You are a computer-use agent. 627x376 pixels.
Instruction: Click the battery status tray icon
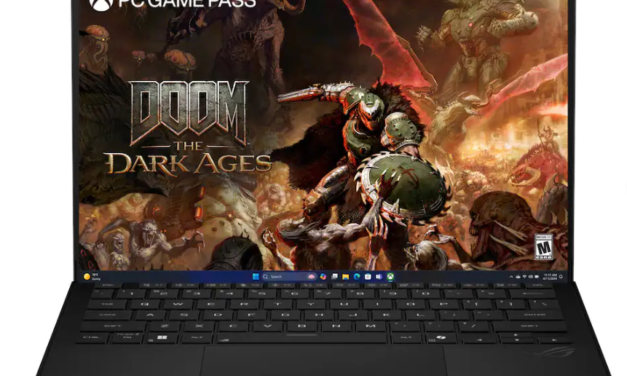pyautogui.click(x=537, y=277)
